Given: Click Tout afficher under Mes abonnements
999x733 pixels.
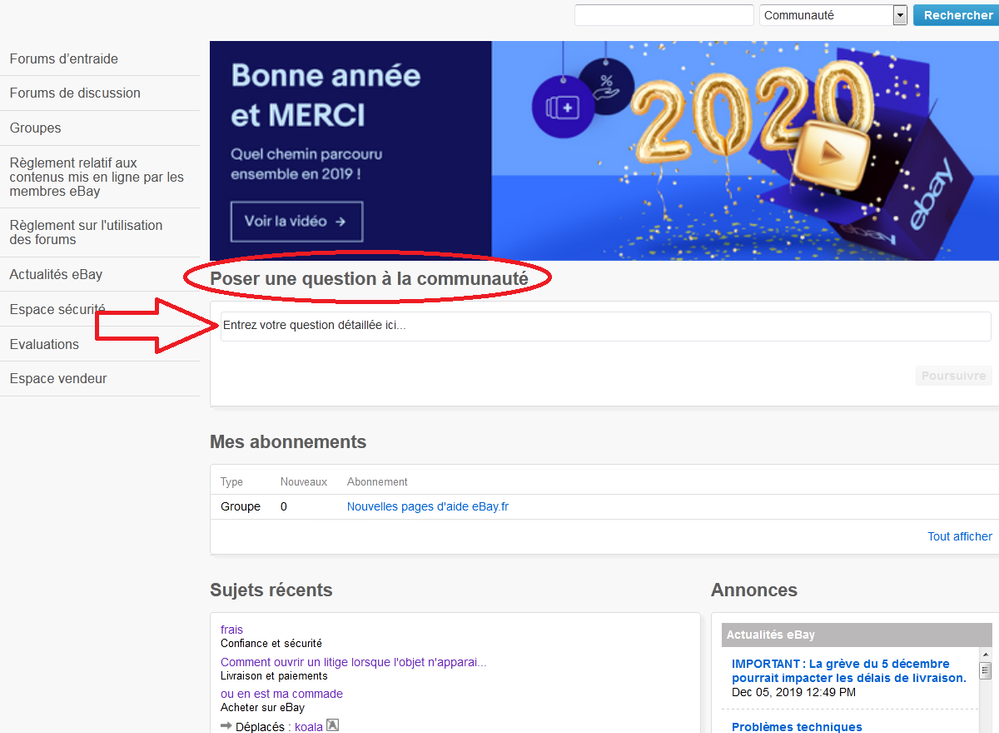Looking at the screenshot, I should pos(959,537).
